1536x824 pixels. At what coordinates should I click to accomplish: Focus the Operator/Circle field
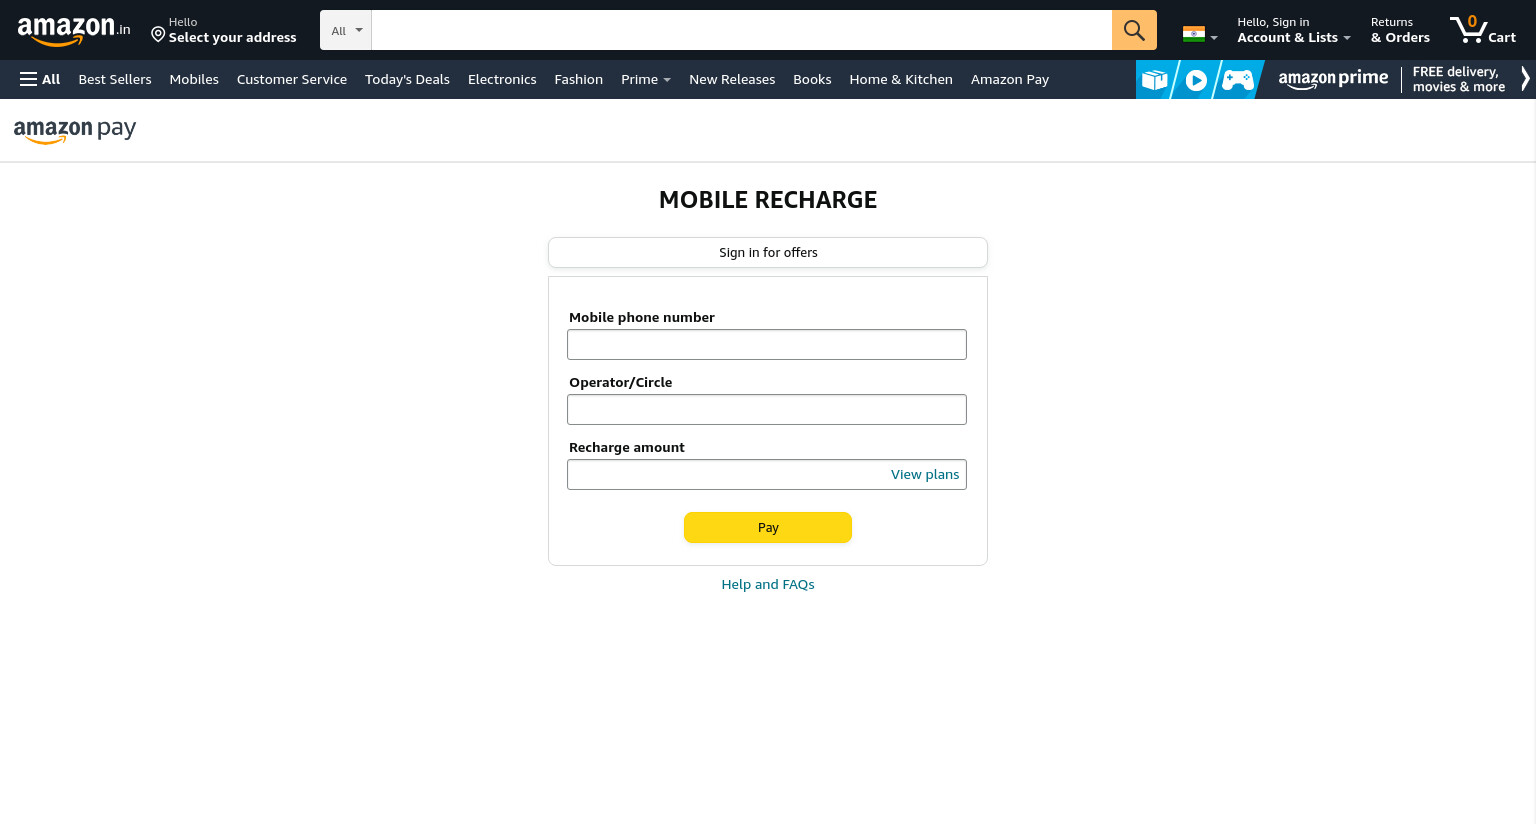click(x=767, y=409)
